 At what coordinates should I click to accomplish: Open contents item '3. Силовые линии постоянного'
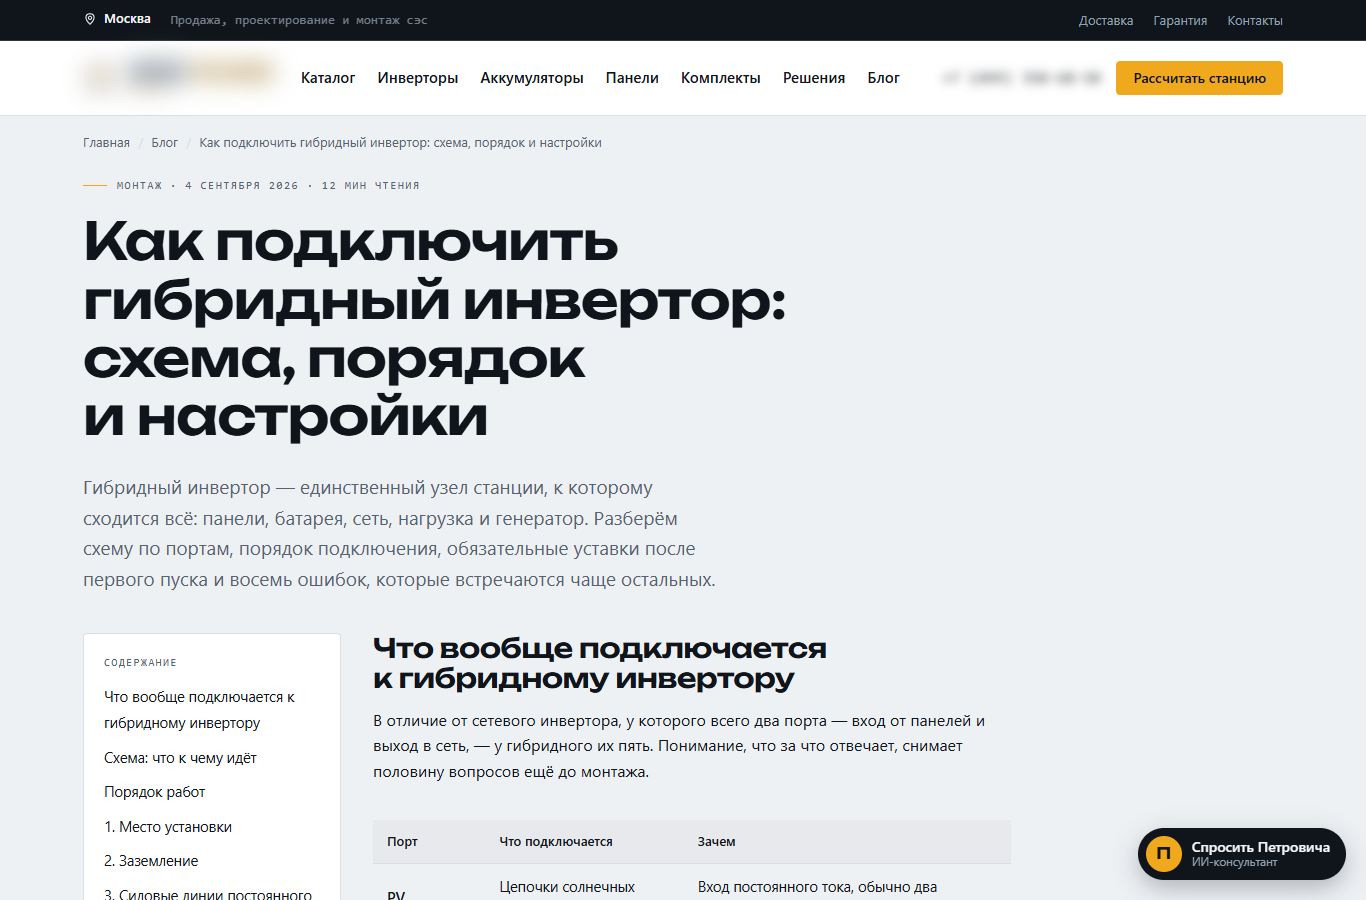[x=208, y=893]
